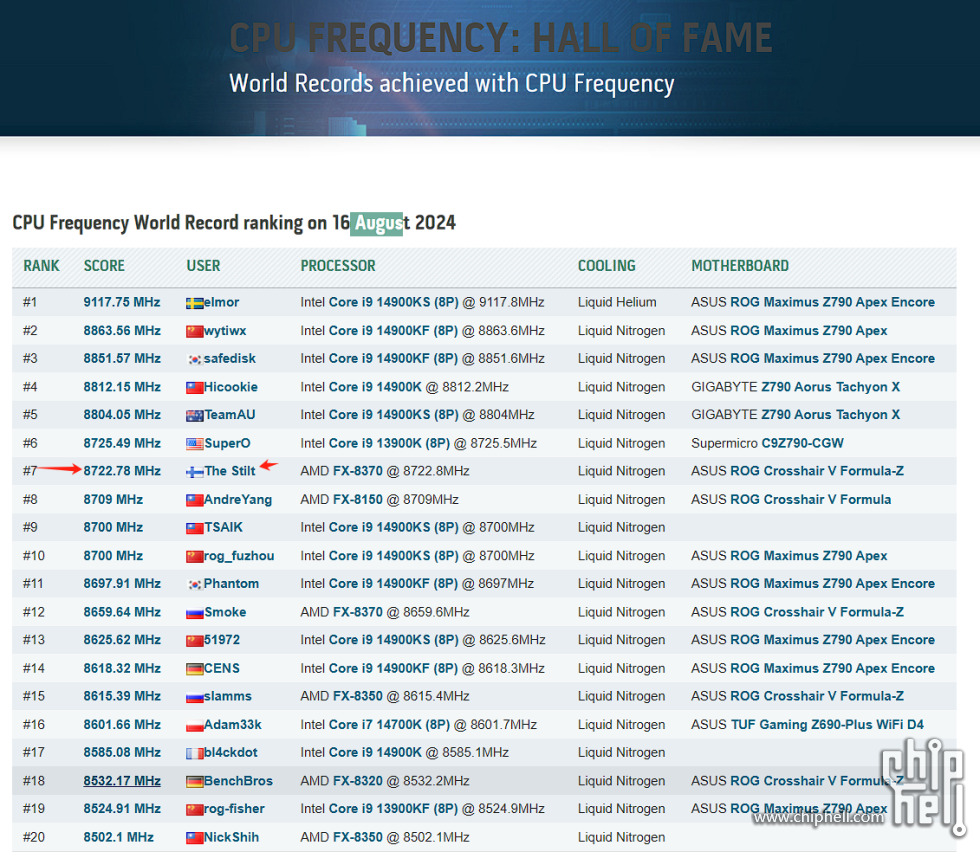Click the SCORE column header
Screen dimensions: 980x852
pos(104,266)
